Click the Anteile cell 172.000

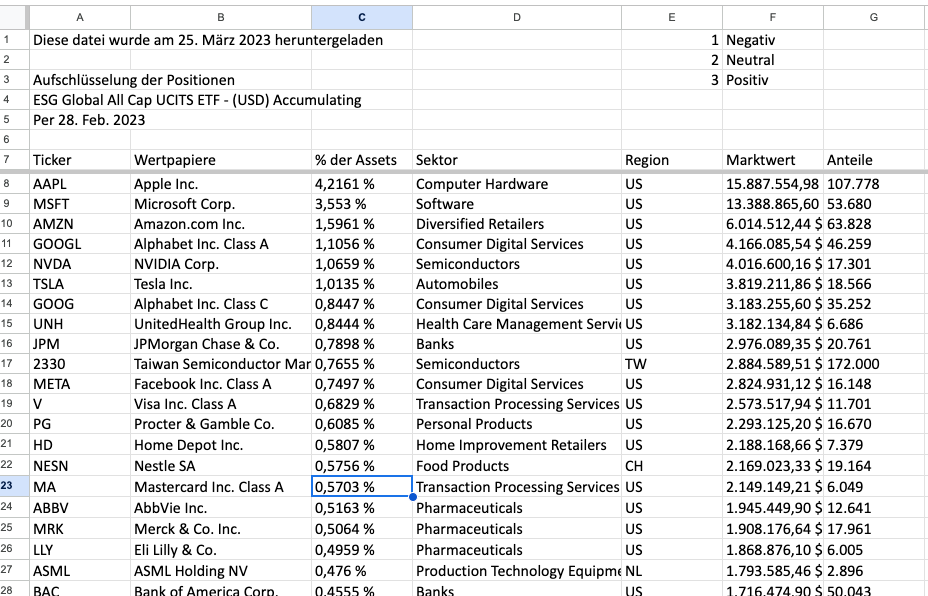pos(874,364)
